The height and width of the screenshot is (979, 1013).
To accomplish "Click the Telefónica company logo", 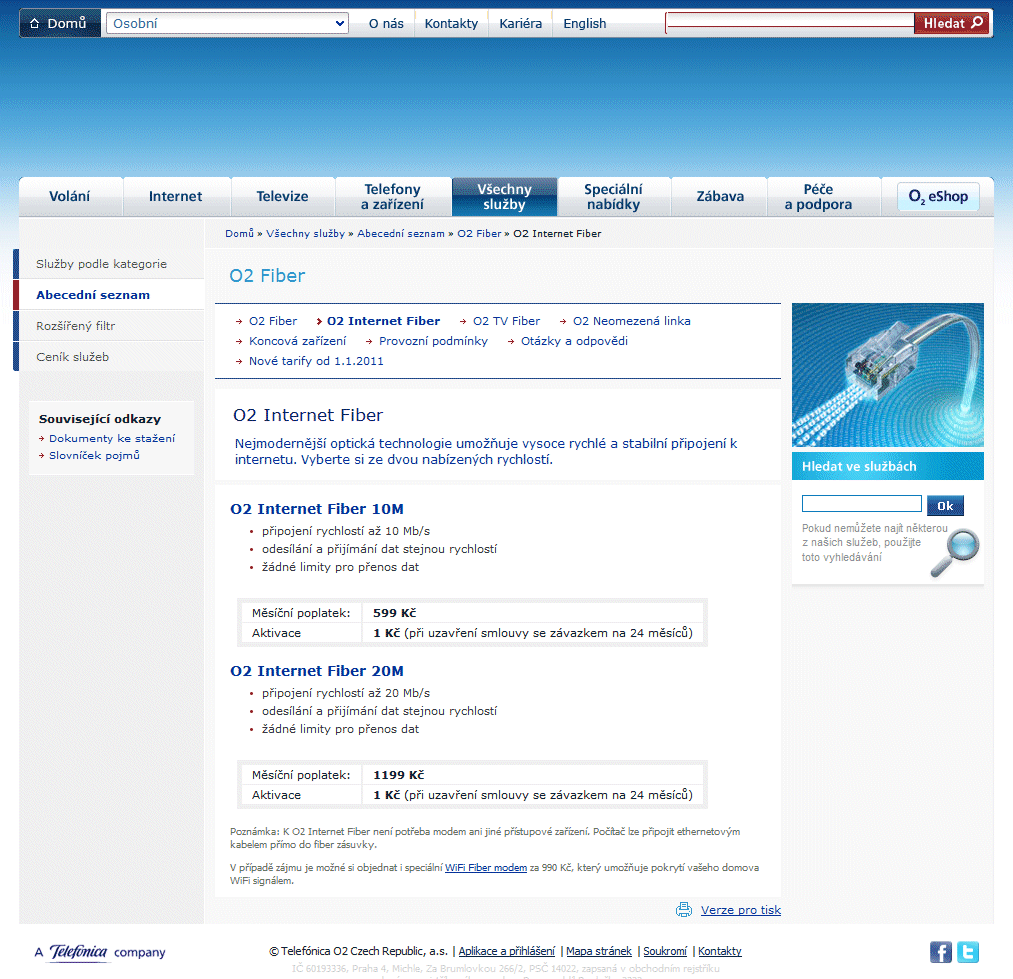I will pos(100,952).
